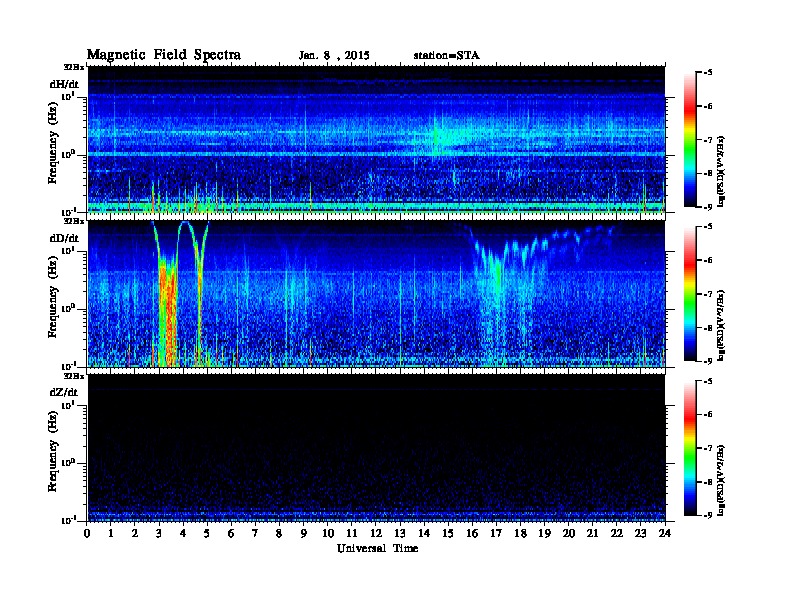This screenshot has height=612, width=792.
Task: Click the -5 label on dZ/dt color bar
Action: point(708,381)
